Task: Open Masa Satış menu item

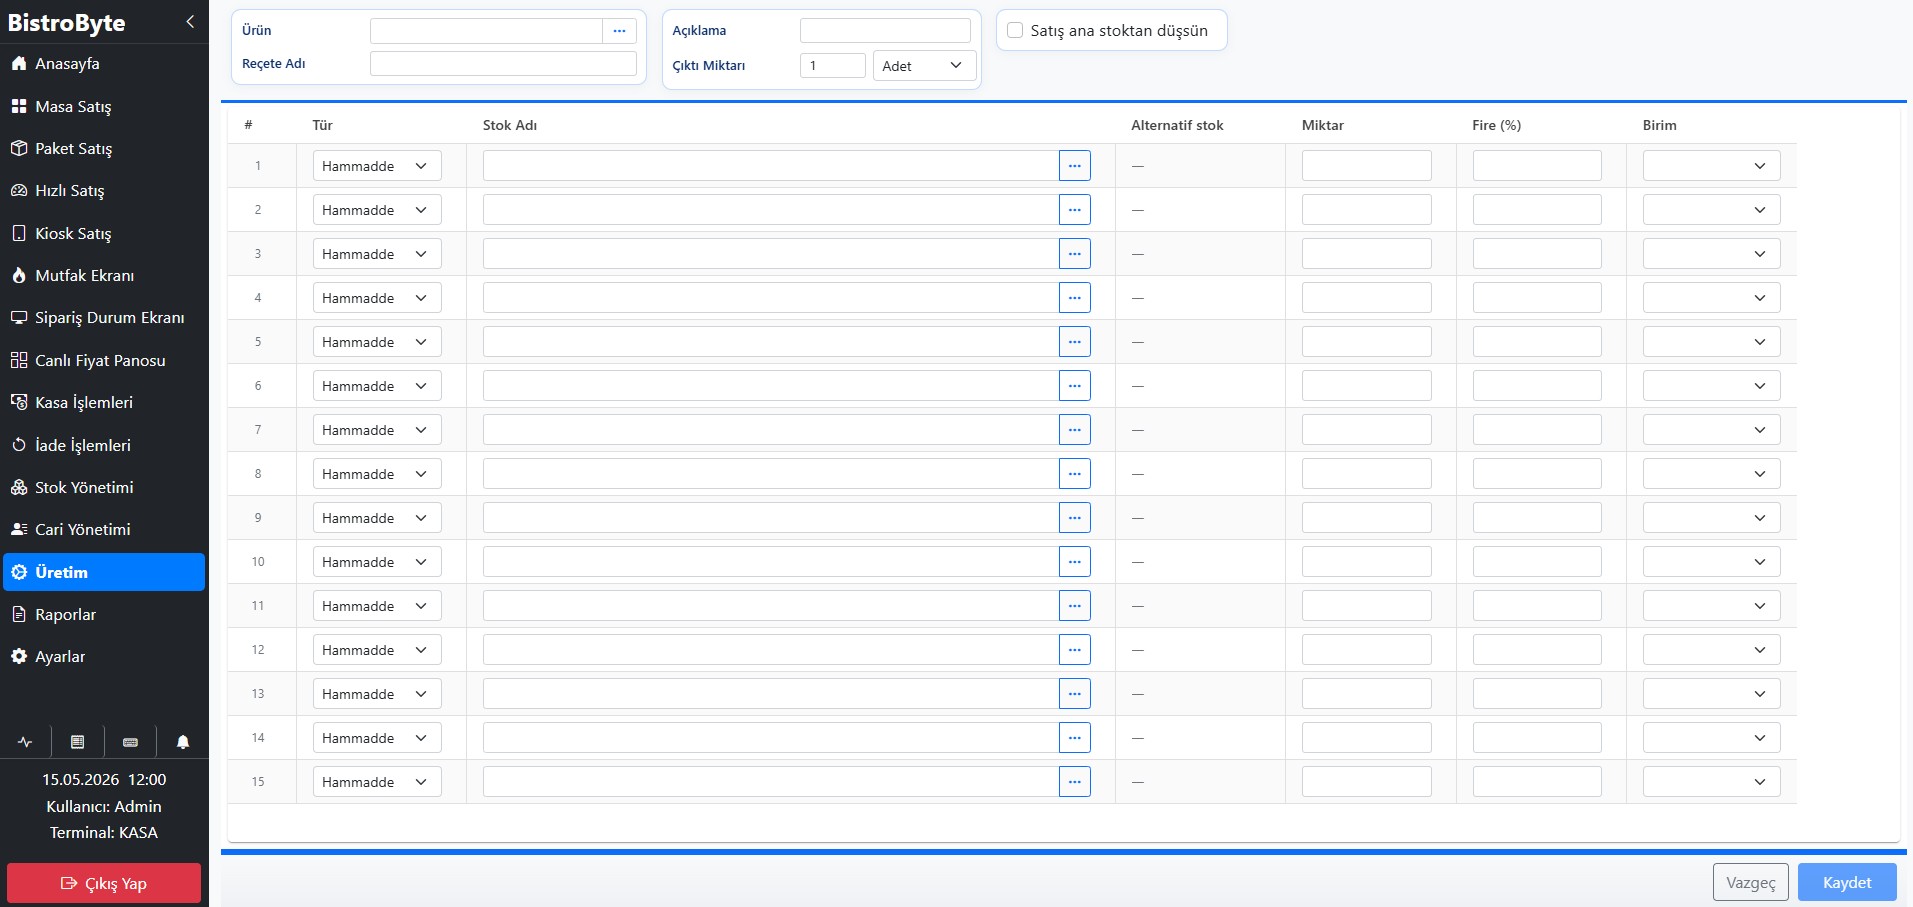Action: pos(104,106)
